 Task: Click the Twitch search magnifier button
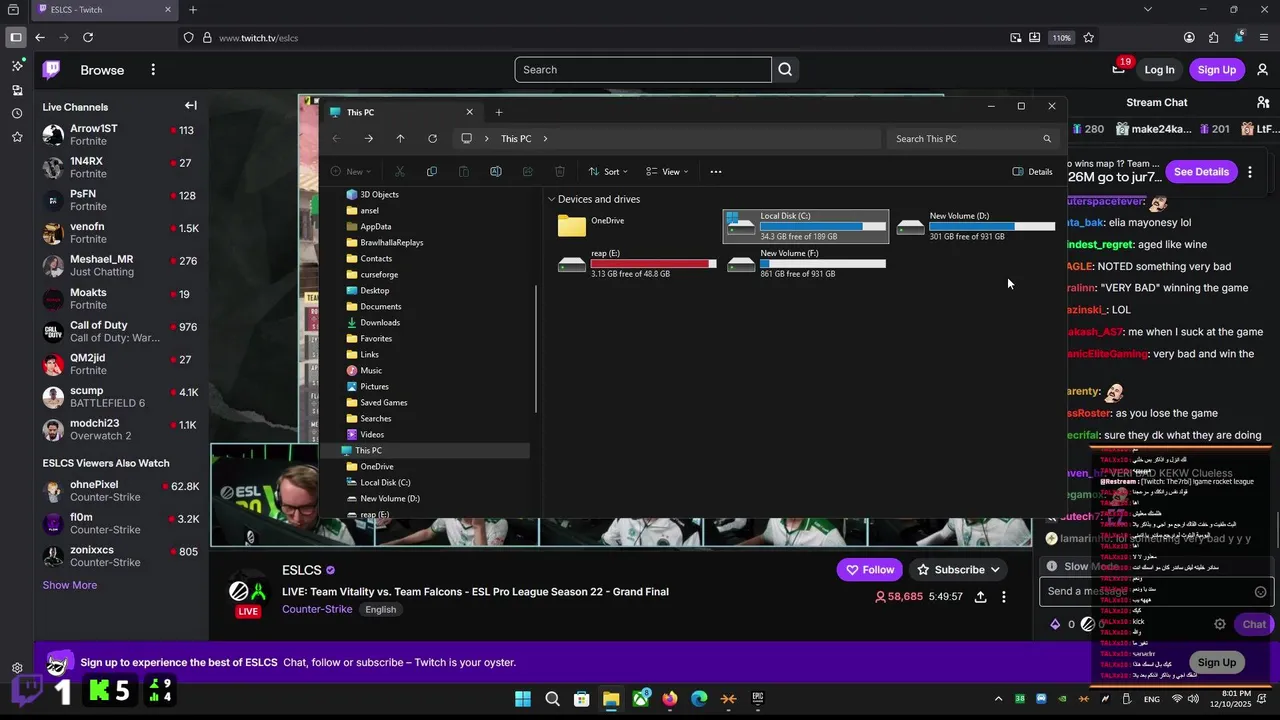785,70
